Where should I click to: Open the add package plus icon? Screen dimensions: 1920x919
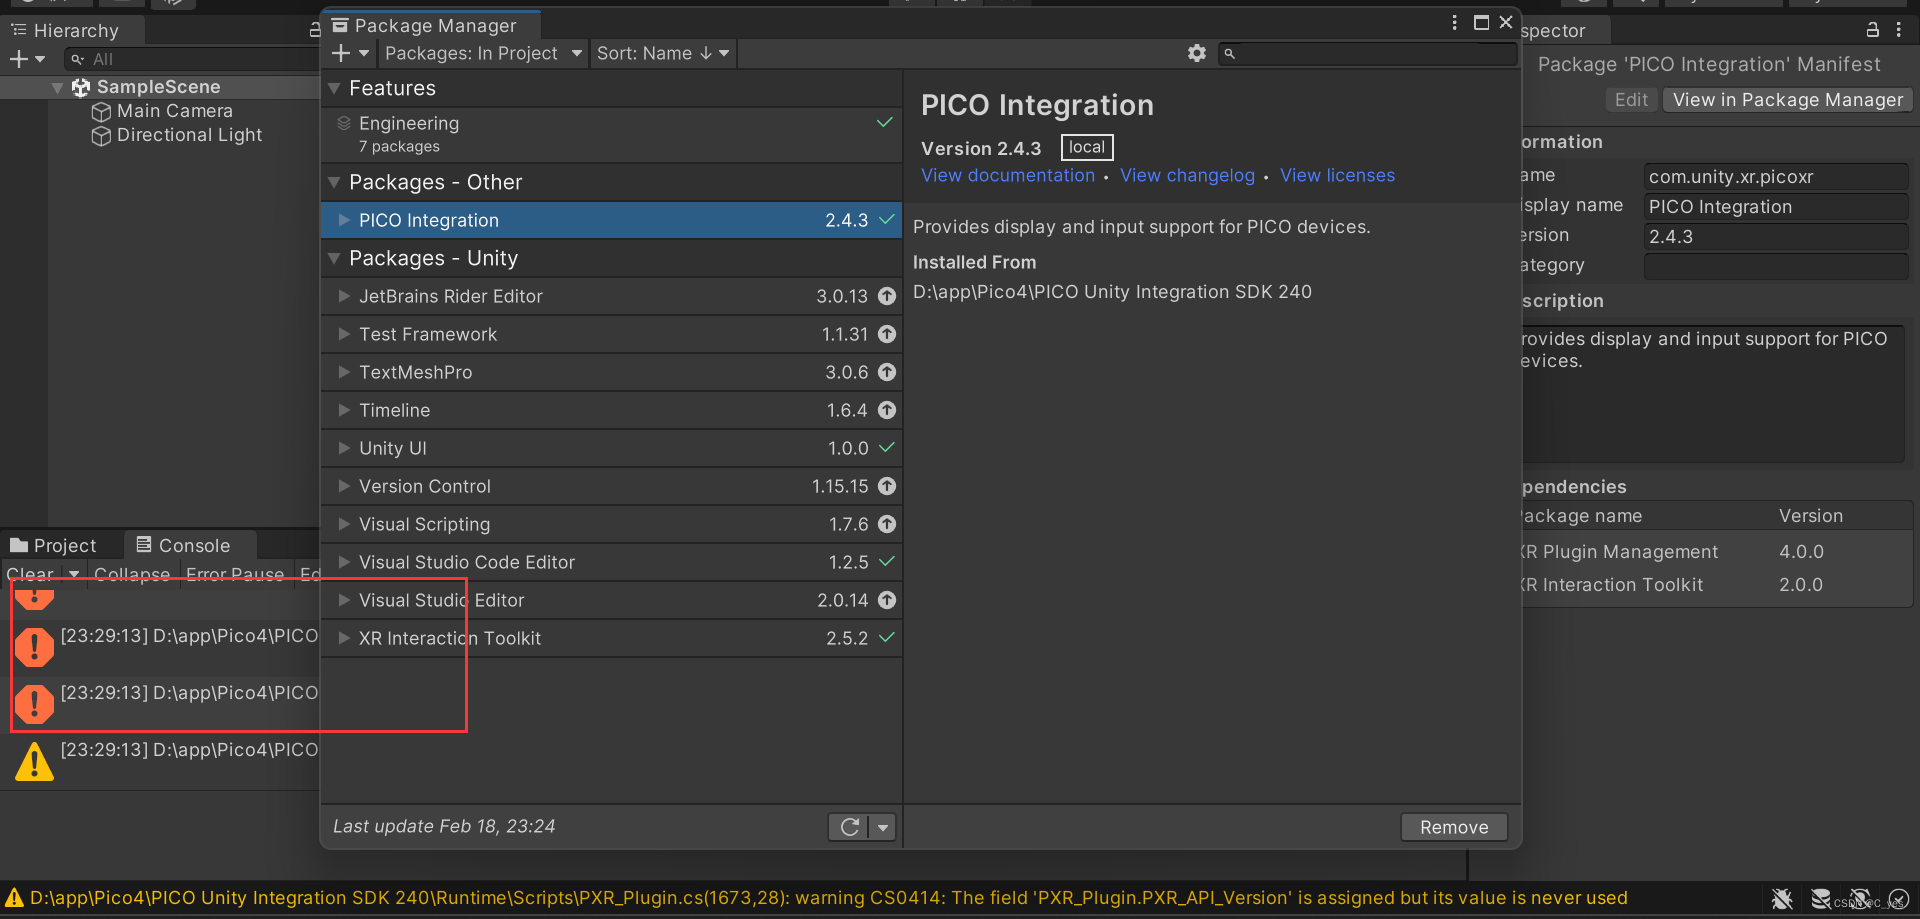tap(340, 53)
